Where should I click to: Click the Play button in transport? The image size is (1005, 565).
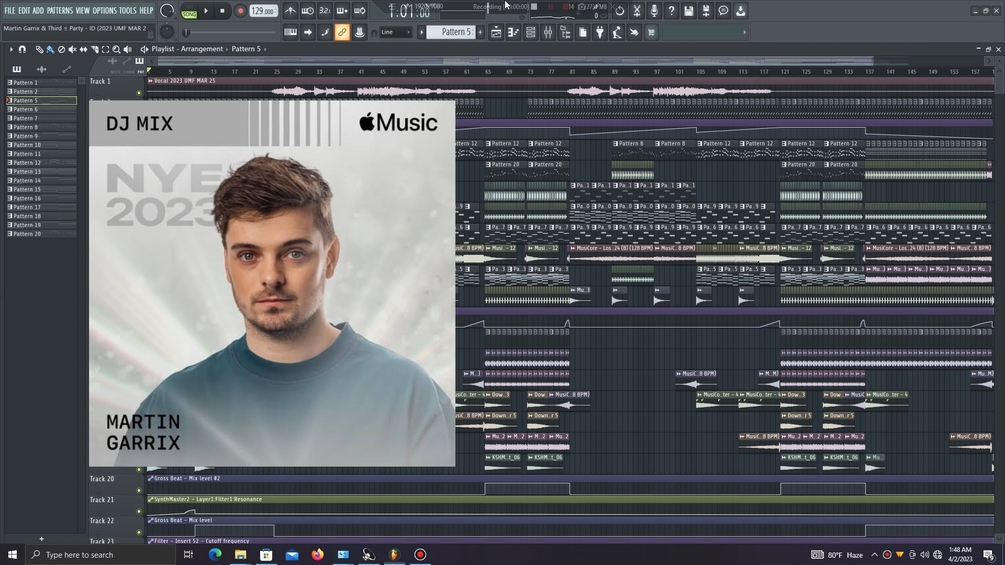tap(206, 11)
